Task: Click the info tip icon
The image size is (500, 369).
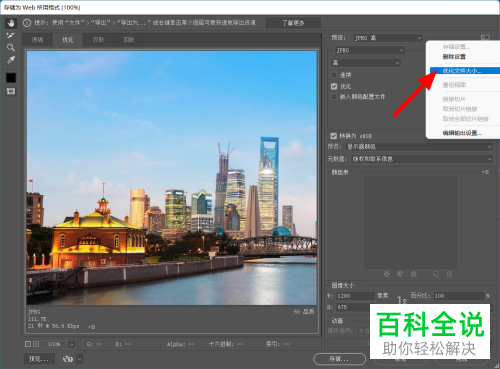Action: (27, 23)
